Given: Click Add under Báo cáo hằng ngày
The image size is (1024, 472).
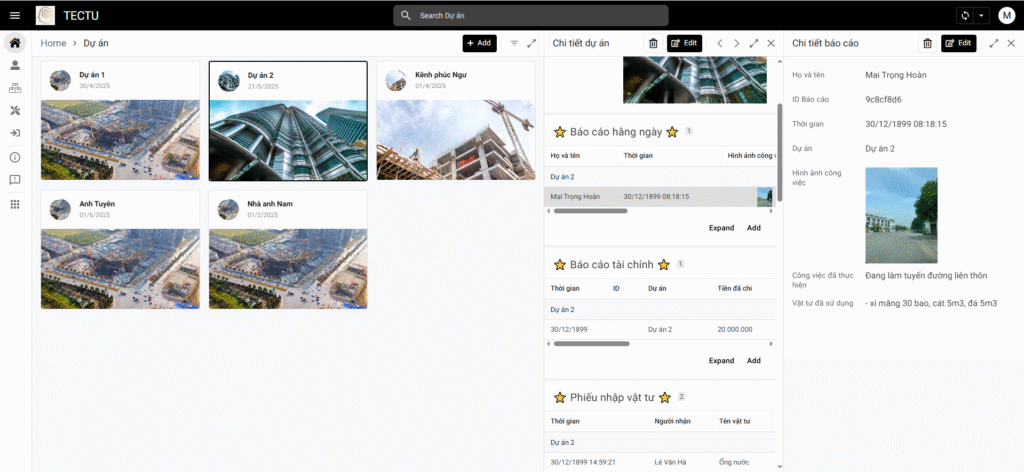Looking at the screenshot, I should [x=754, y=228].
